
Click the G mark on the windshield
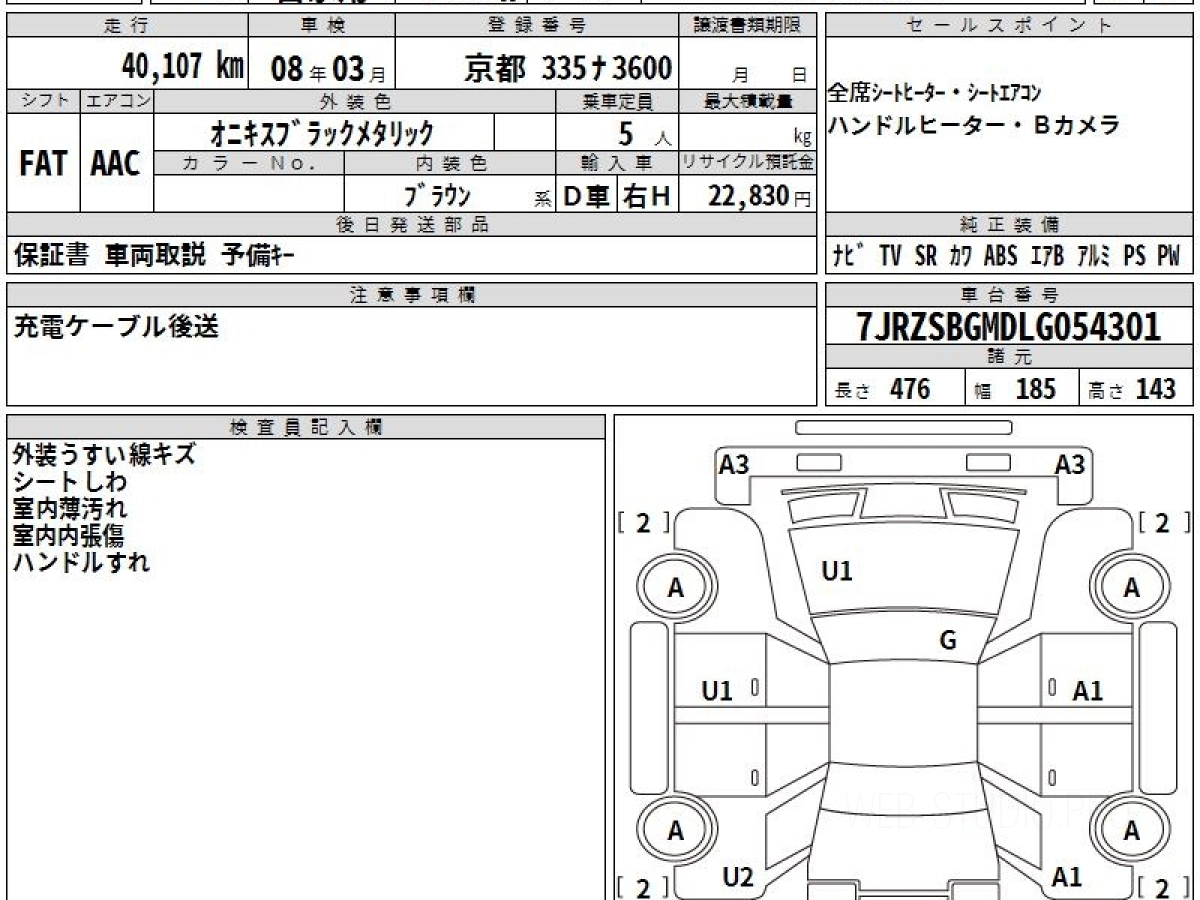948,641
